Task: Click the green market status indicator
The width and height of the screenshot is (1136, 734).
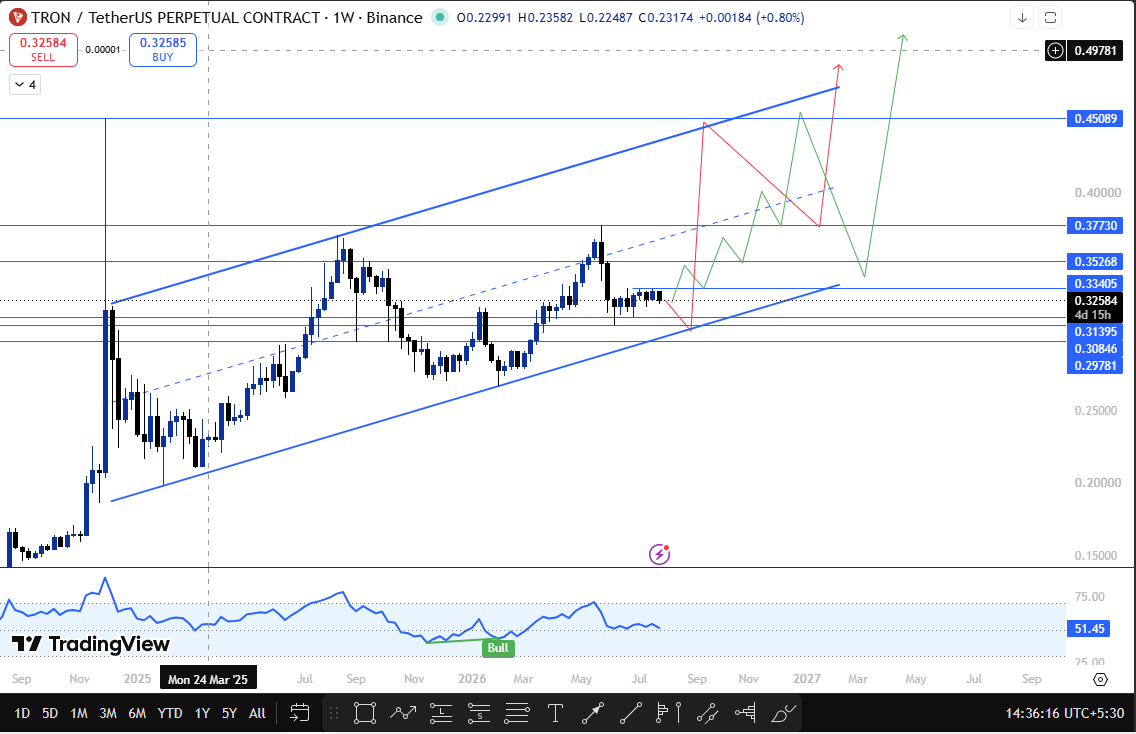Action: pos(440,17)
